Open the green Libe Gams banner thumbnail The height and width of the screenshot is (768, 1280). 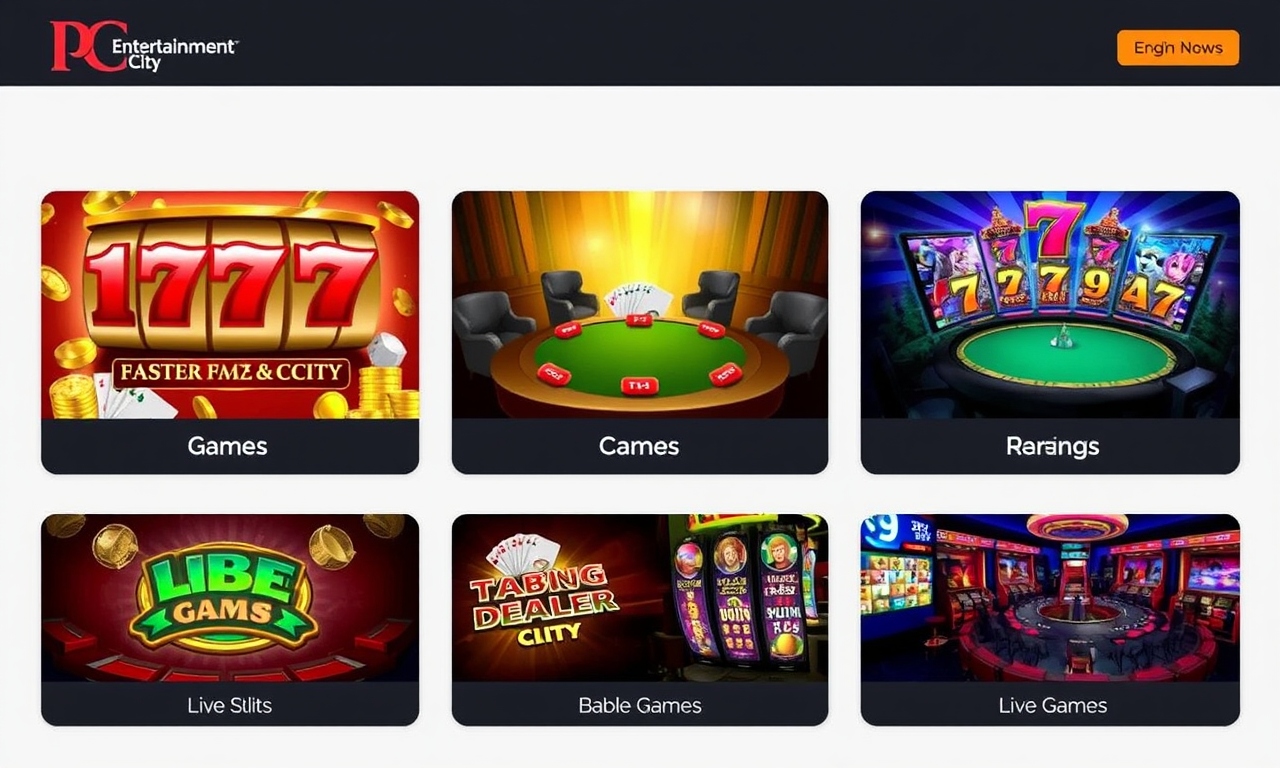230,598
